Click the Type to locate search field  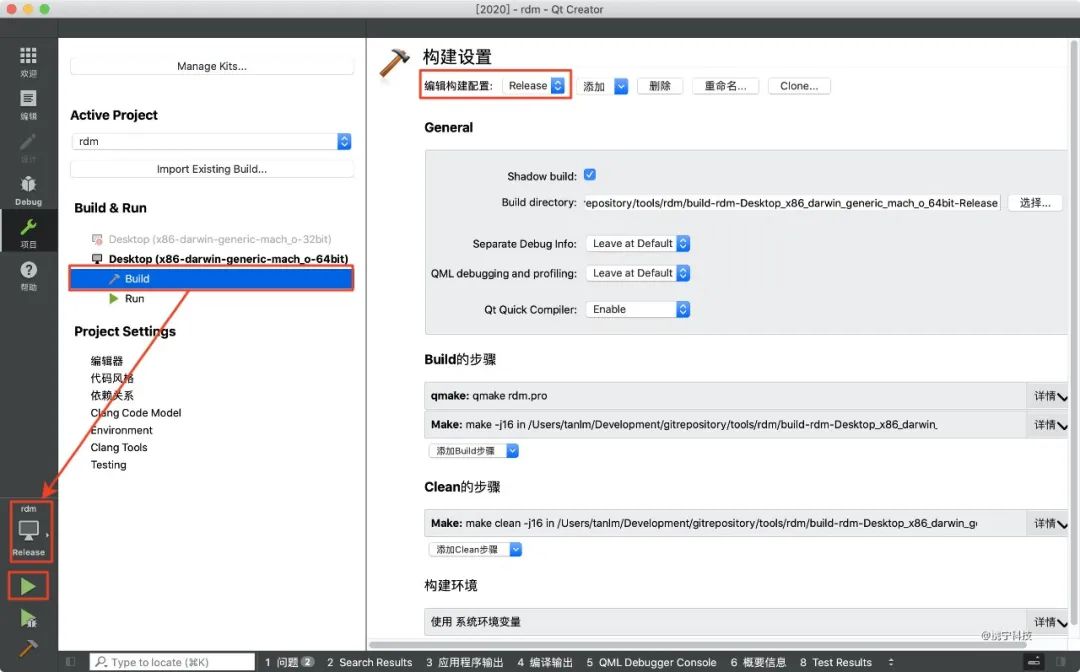(x=172, y=662)
